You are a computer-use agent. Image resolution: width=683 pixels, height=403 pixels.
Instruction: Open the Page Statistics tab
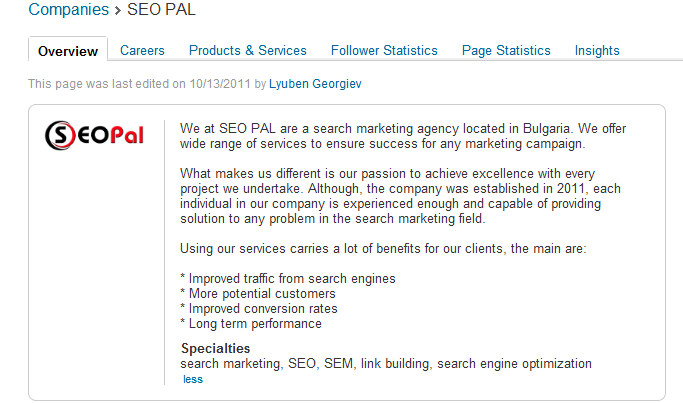(506, 51)
